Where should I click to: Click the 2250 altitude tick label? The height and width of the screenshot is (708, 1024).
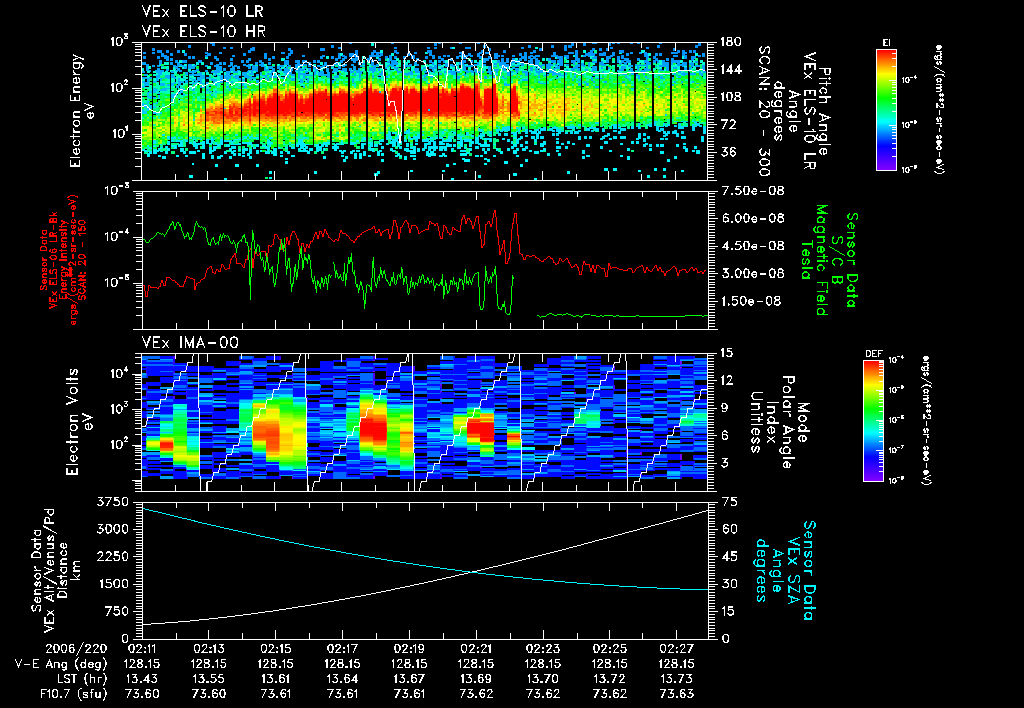pos(113,556)
